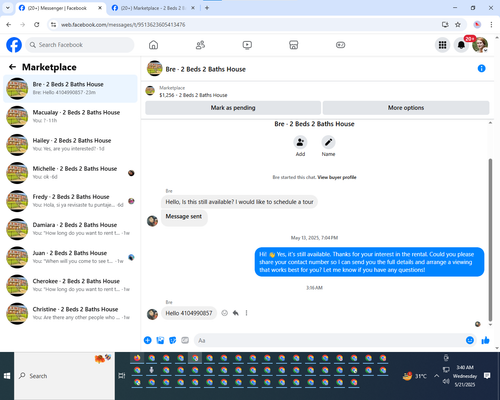Open the Windows Start menu

tap(7, 376)
